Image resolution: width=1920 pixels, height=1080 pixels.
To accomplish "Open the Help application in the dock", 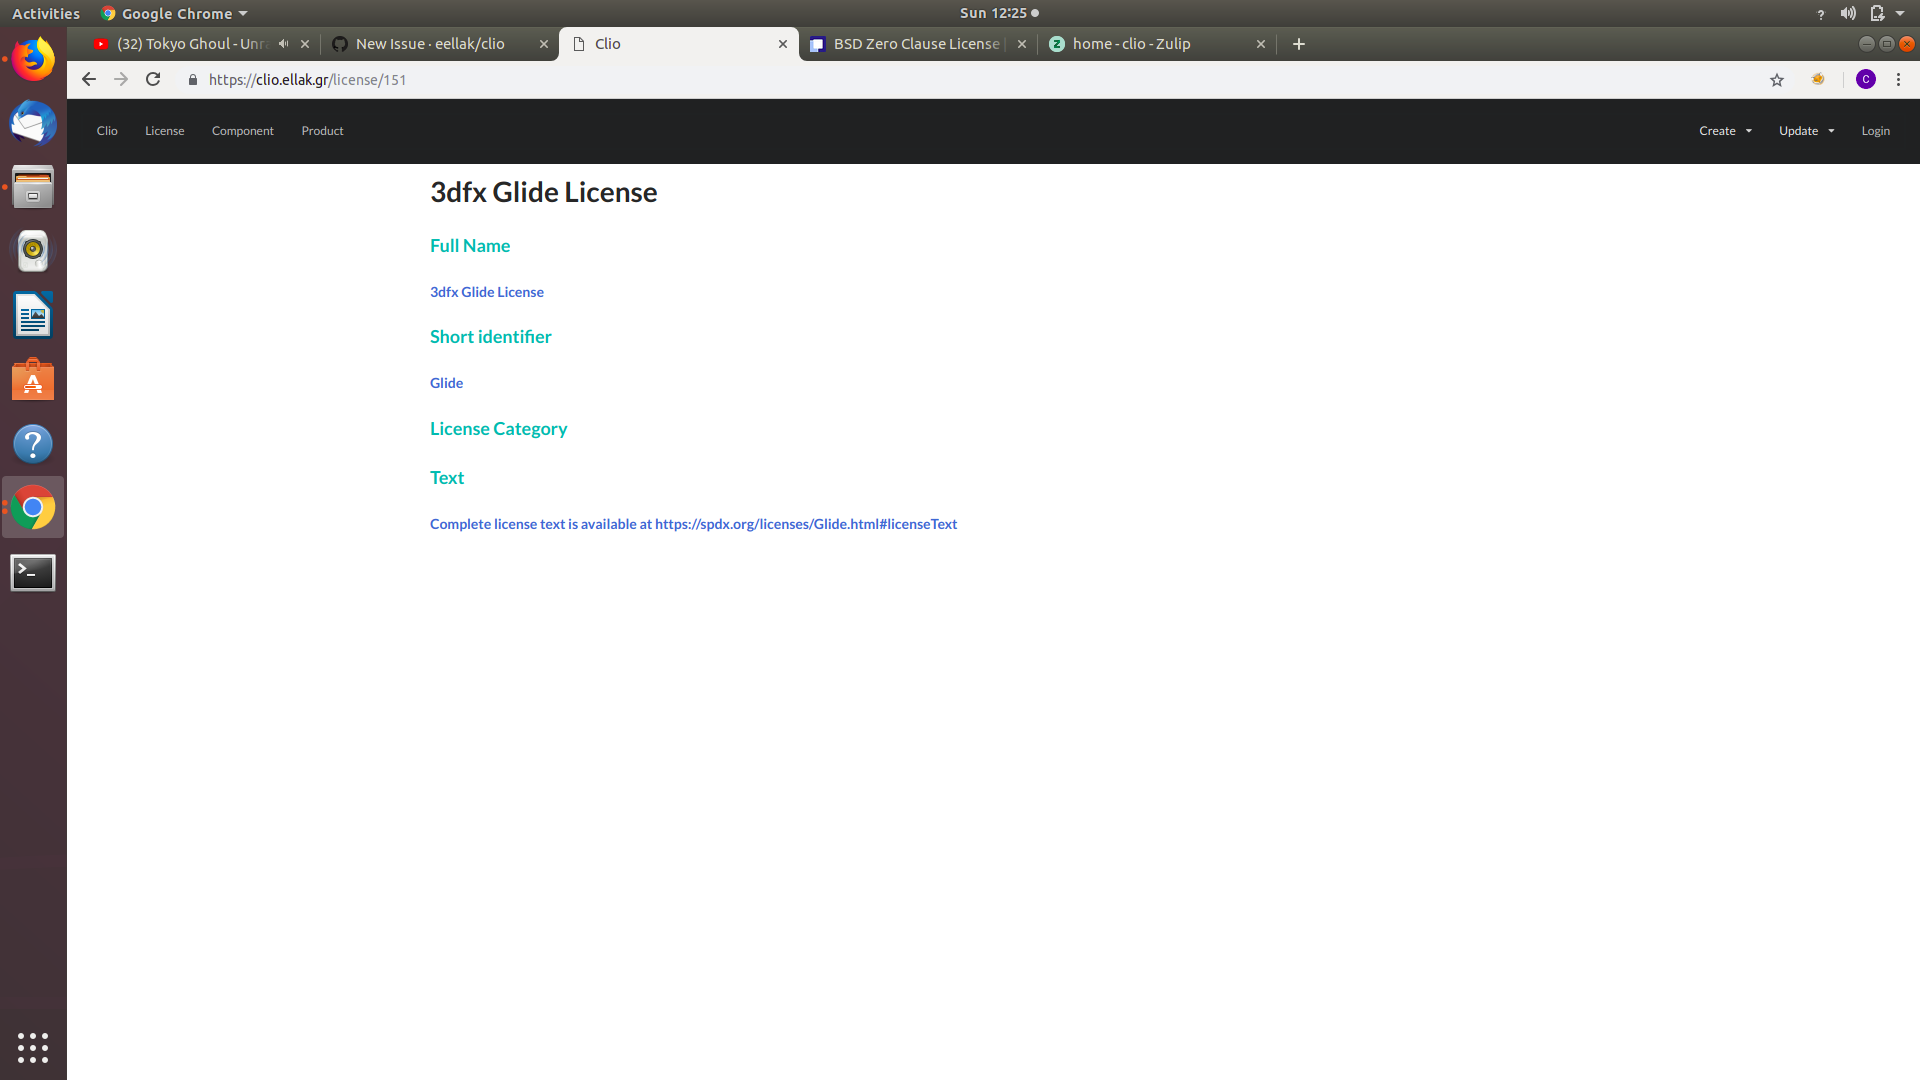I will [x=33, y=443].
